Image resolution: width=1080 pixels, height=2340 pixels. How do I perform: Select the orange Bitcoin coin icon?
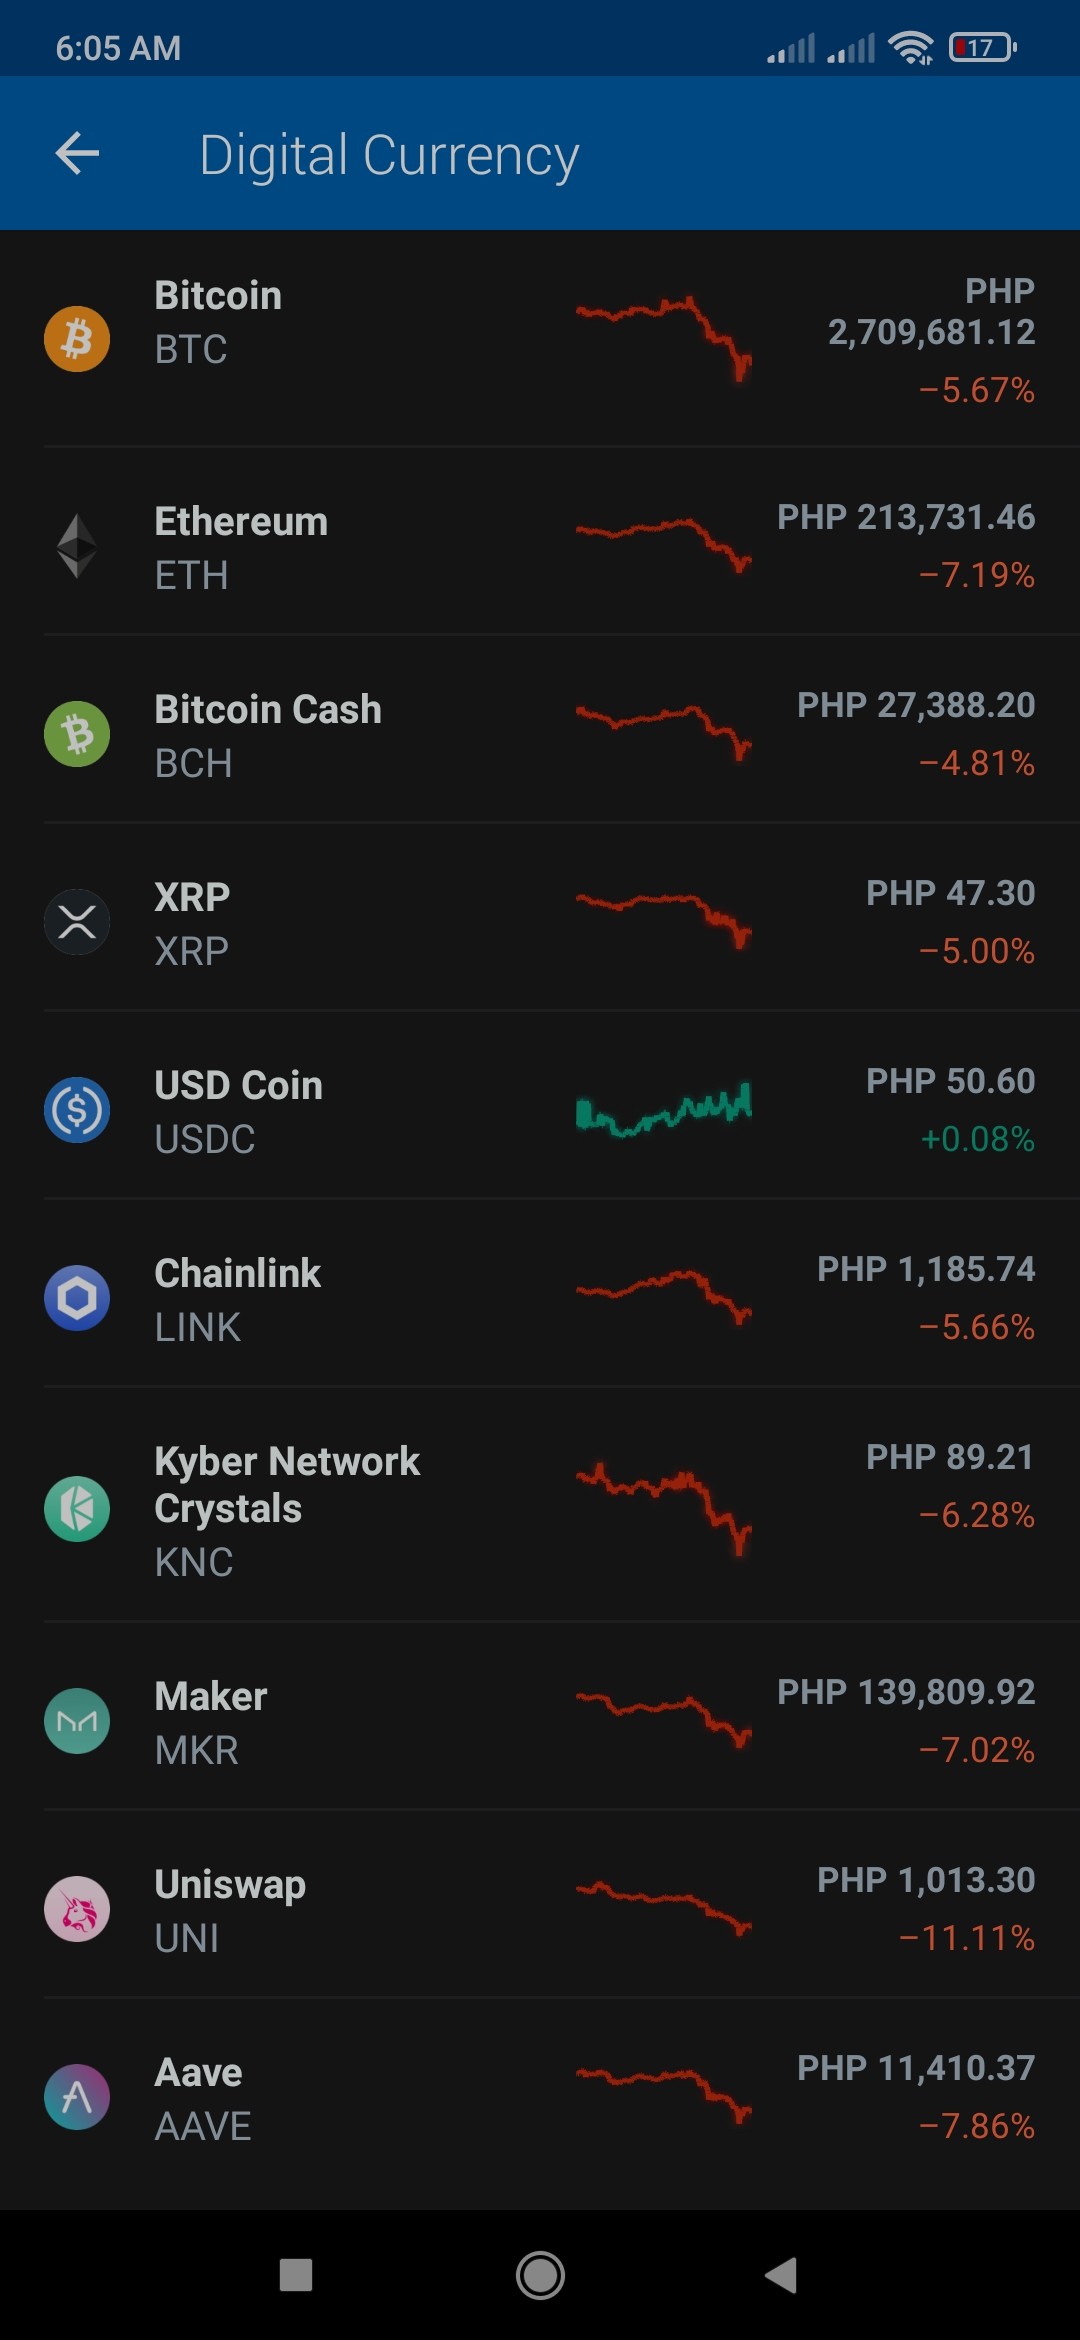tap(77, 339)
